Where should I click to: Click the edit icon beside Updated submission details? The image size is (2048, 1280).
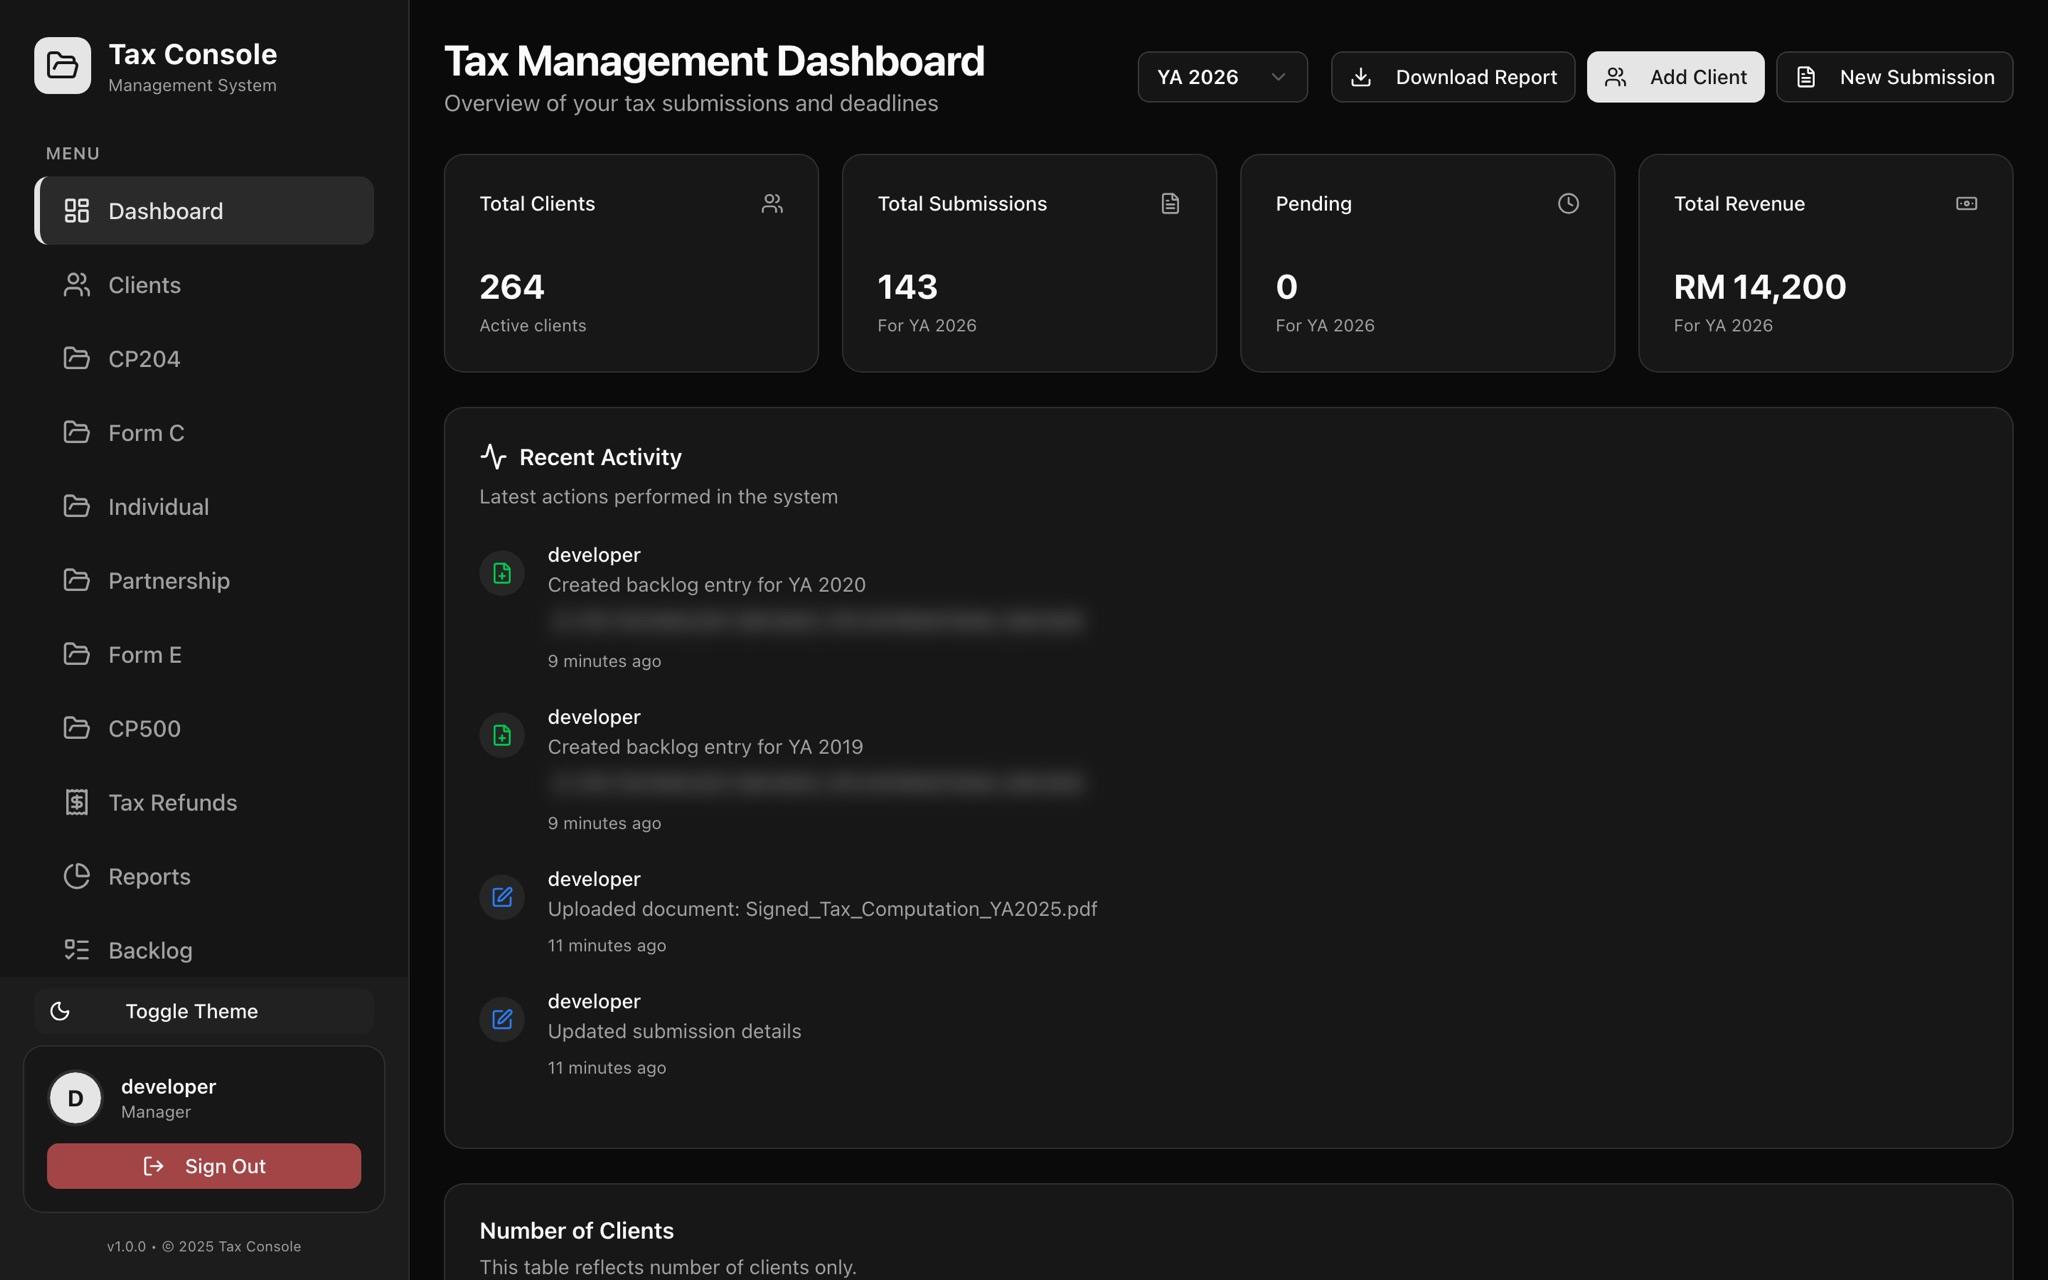tap(502, 1019)
